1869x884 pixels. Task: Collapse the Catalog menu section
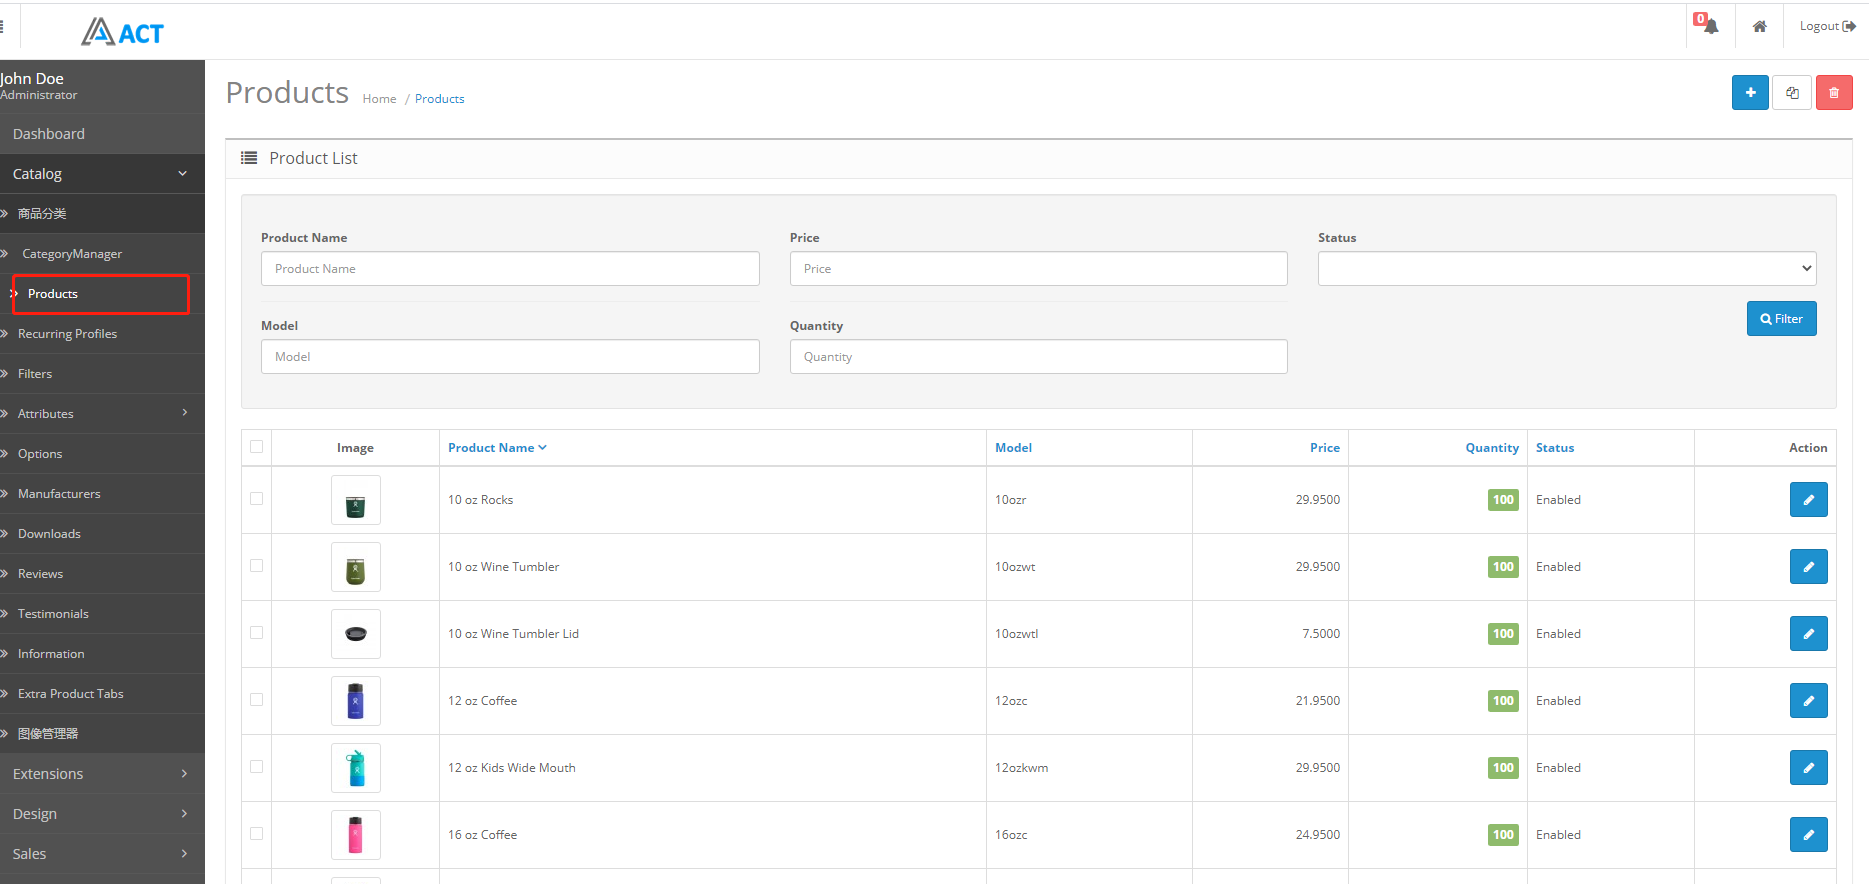pyautogui.click(x=102, y=174)
